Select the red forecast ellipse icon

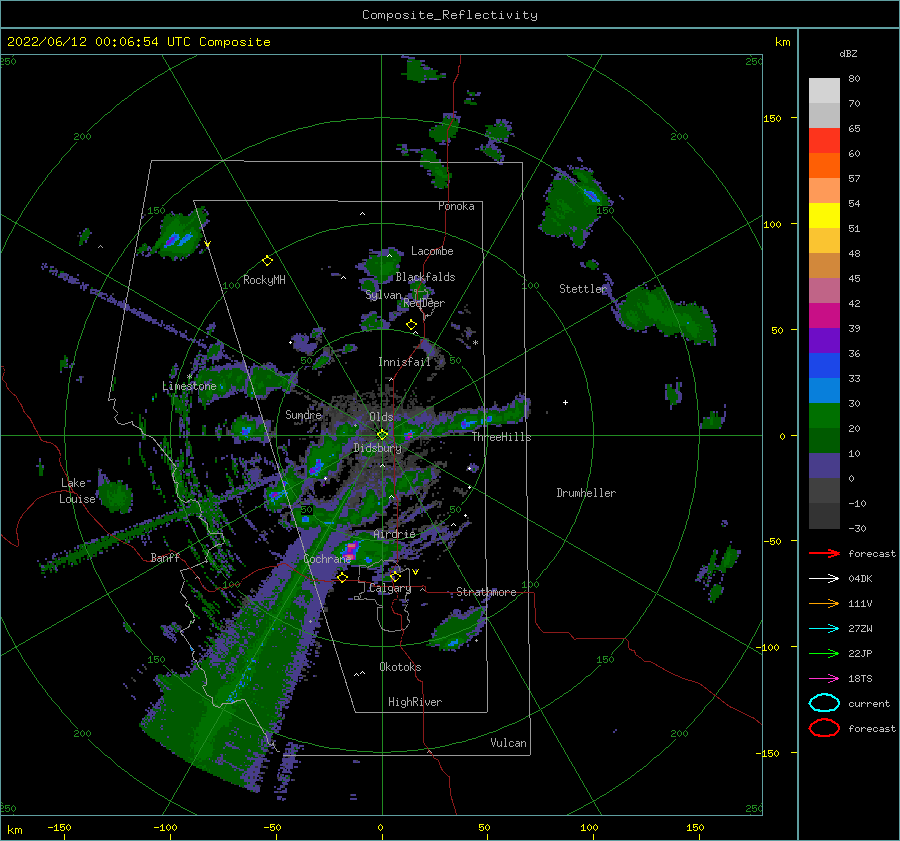(824, 728)
